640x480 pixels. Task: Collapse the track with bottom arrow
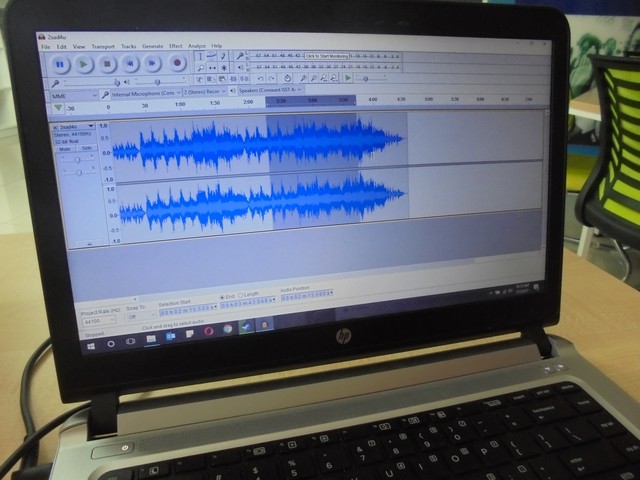pos(90,242)
